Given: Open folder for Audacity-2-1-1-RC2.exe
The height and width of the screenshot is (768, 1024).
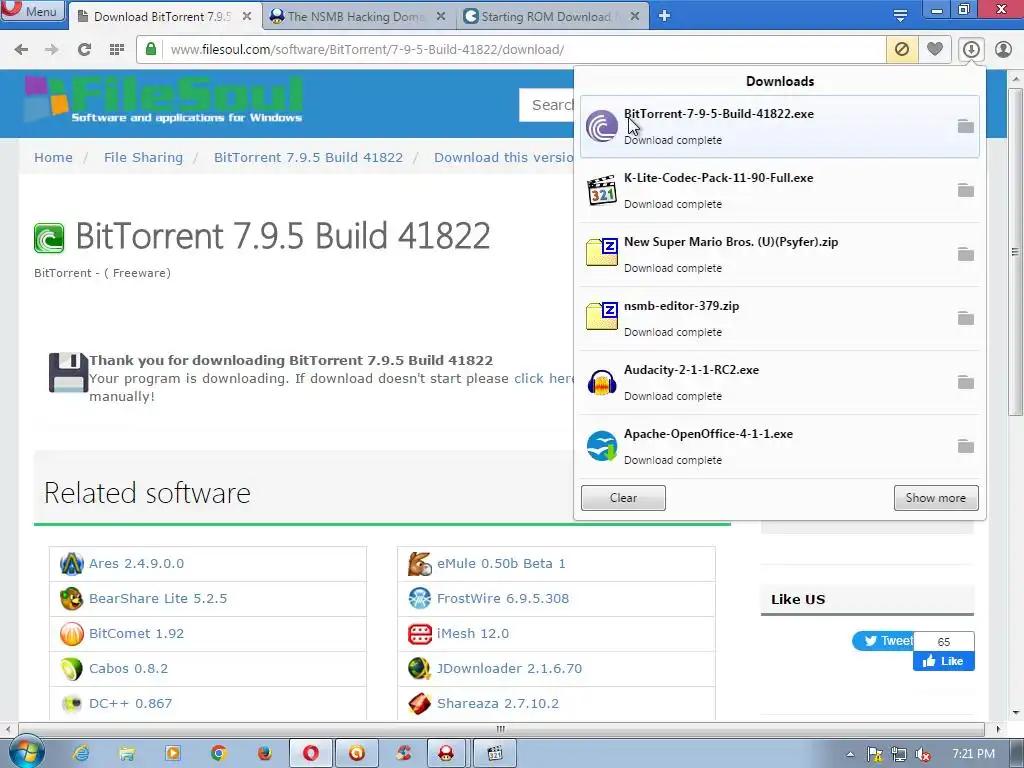Looking at the screenshot, I should [966, 382].
